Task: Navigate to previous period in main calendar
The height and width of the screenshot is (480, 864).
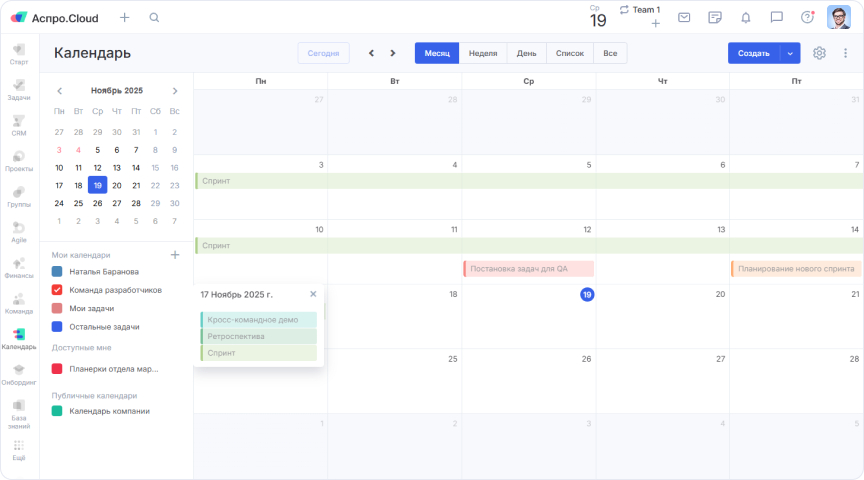Action: (x=371, y=53)
